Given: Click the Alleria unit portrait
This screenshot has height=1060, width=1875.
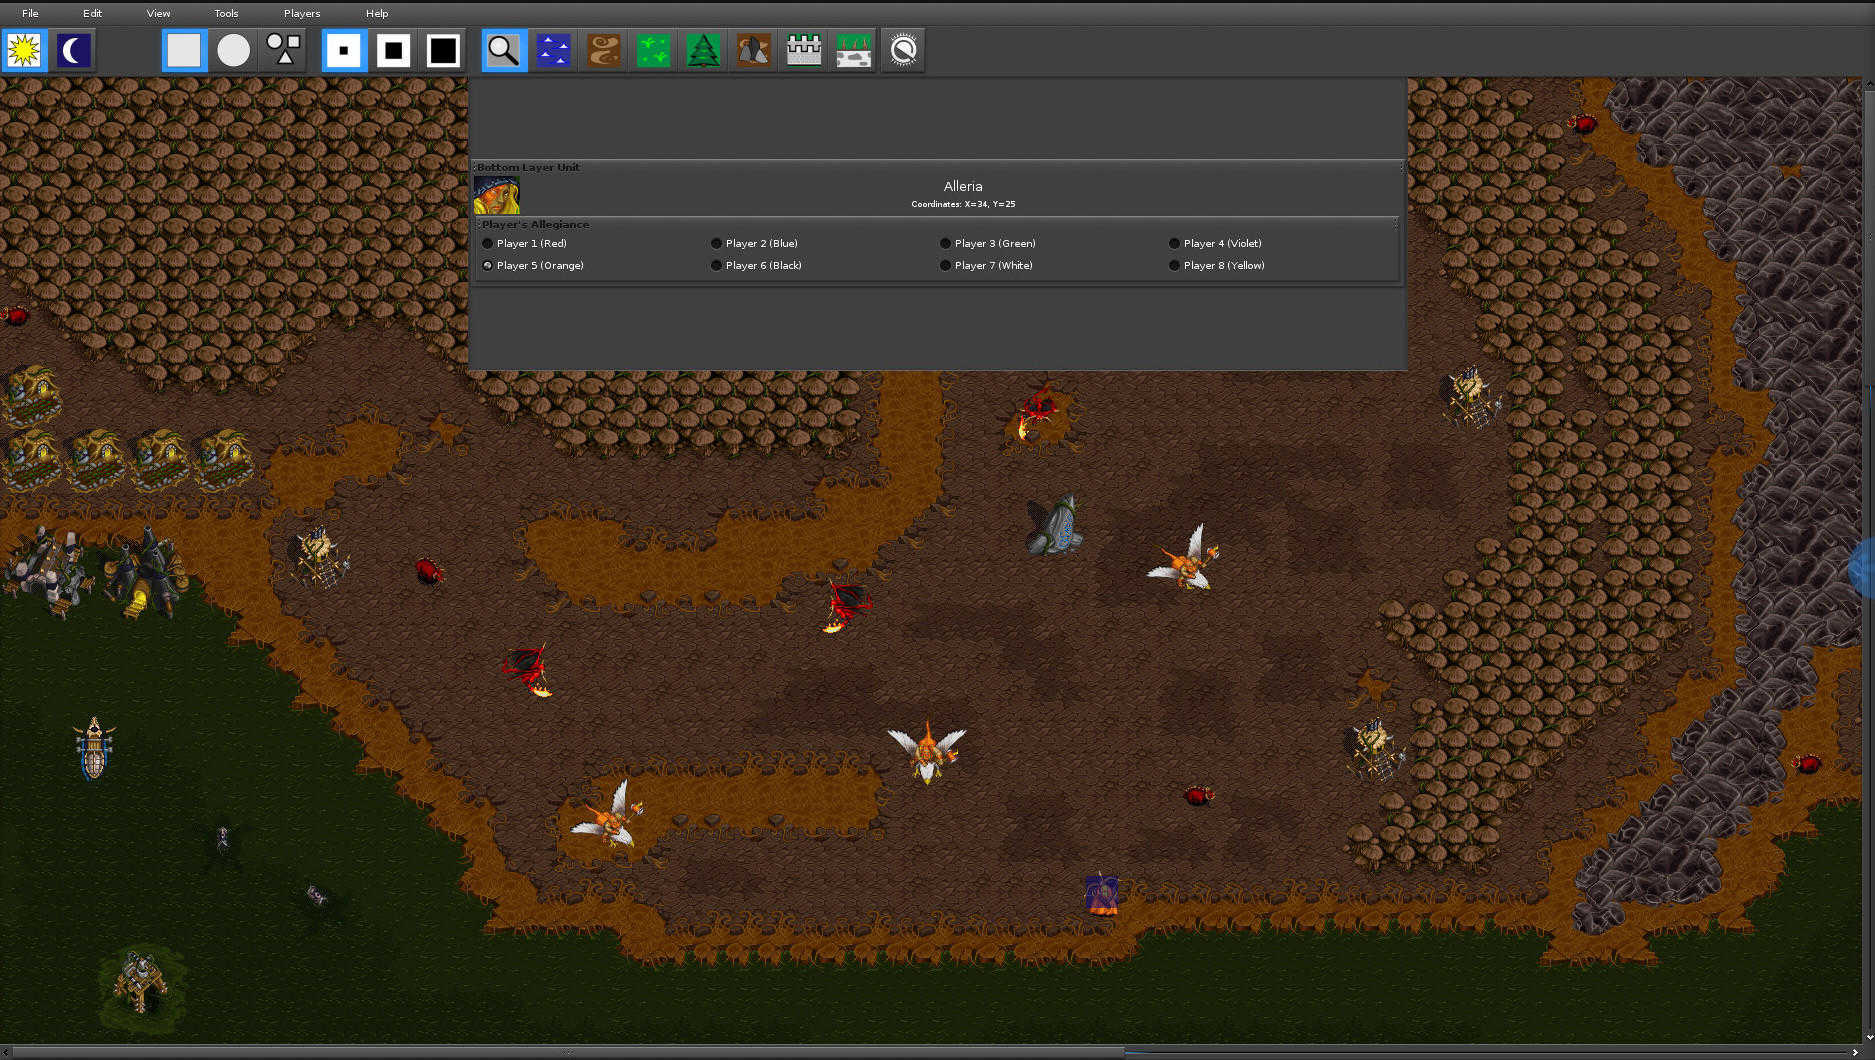Looking at the screenshot, I should (x=496, y=195).
